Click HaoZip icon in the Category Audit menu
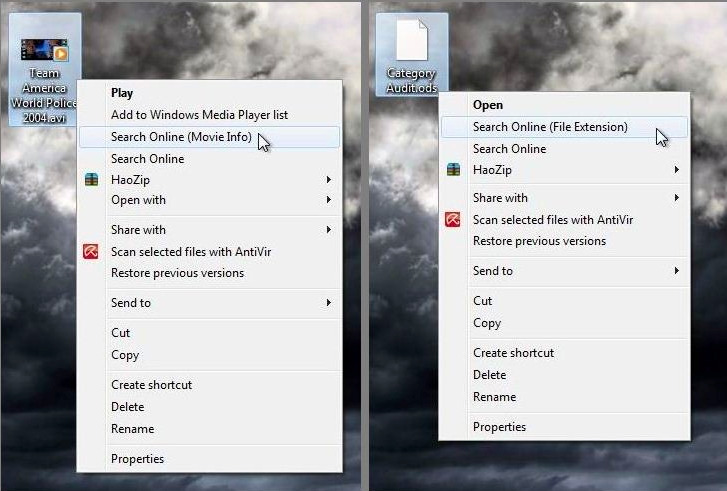Image resolution: width=727 pixels, height=491 pixels. (x=453, y=170)
